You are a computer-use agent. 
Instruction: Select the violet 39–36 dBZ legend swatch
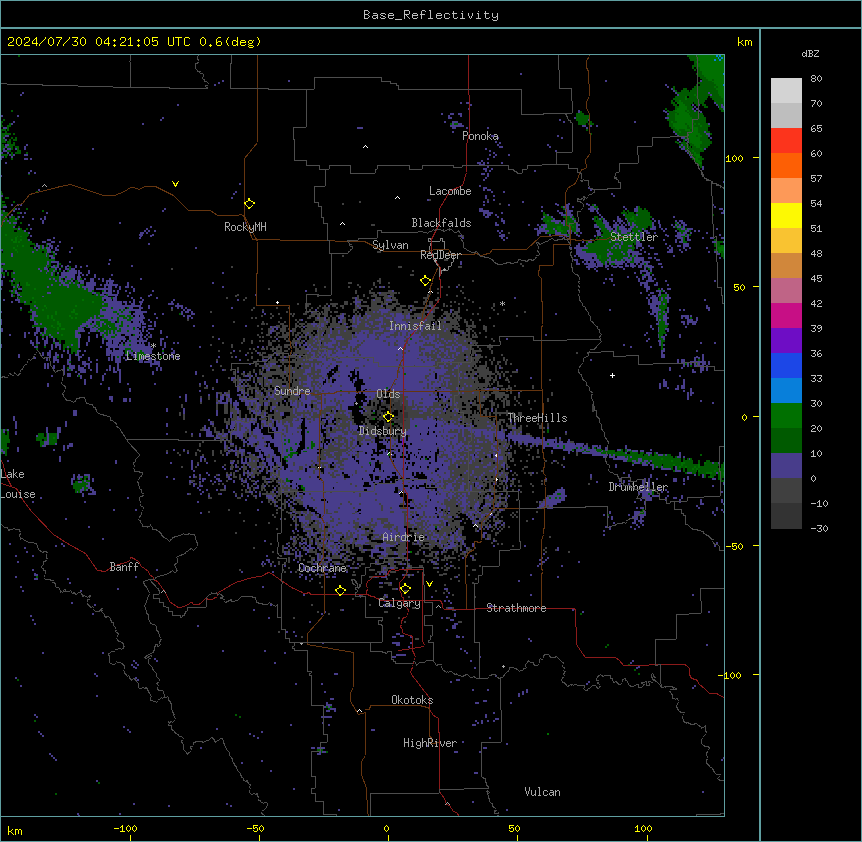(786, 341)
